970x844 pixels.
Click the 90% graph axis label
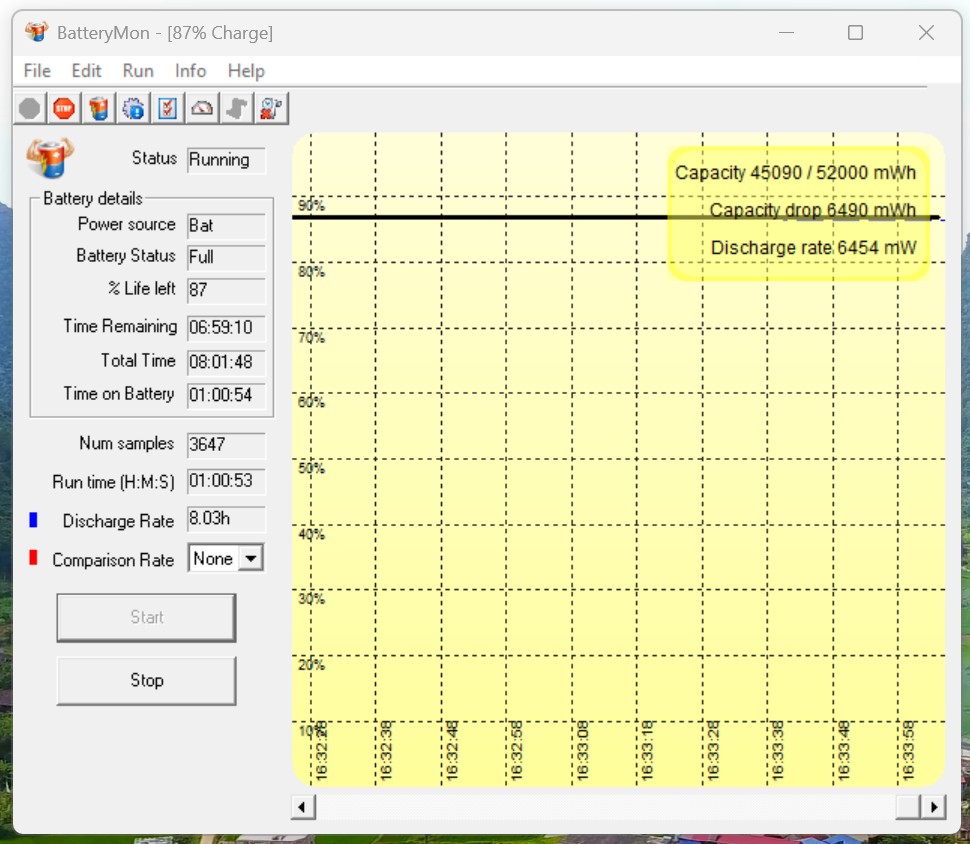click(x=311, y=205)
